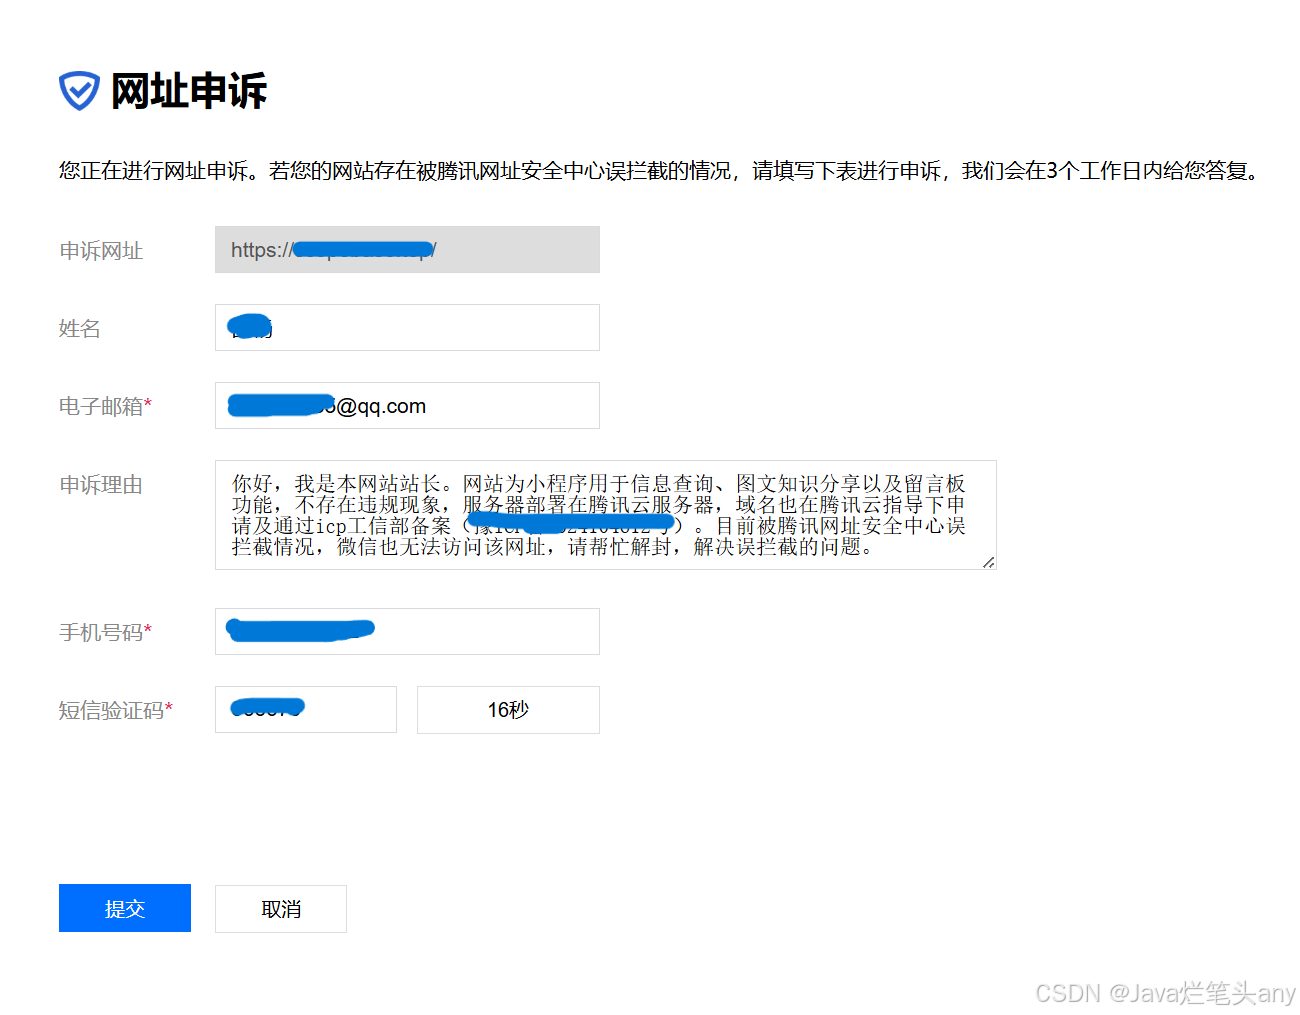Screen dimensions: 1300x1015
Task: Click the 电子邮箱* label
Action: click(105, 407)
